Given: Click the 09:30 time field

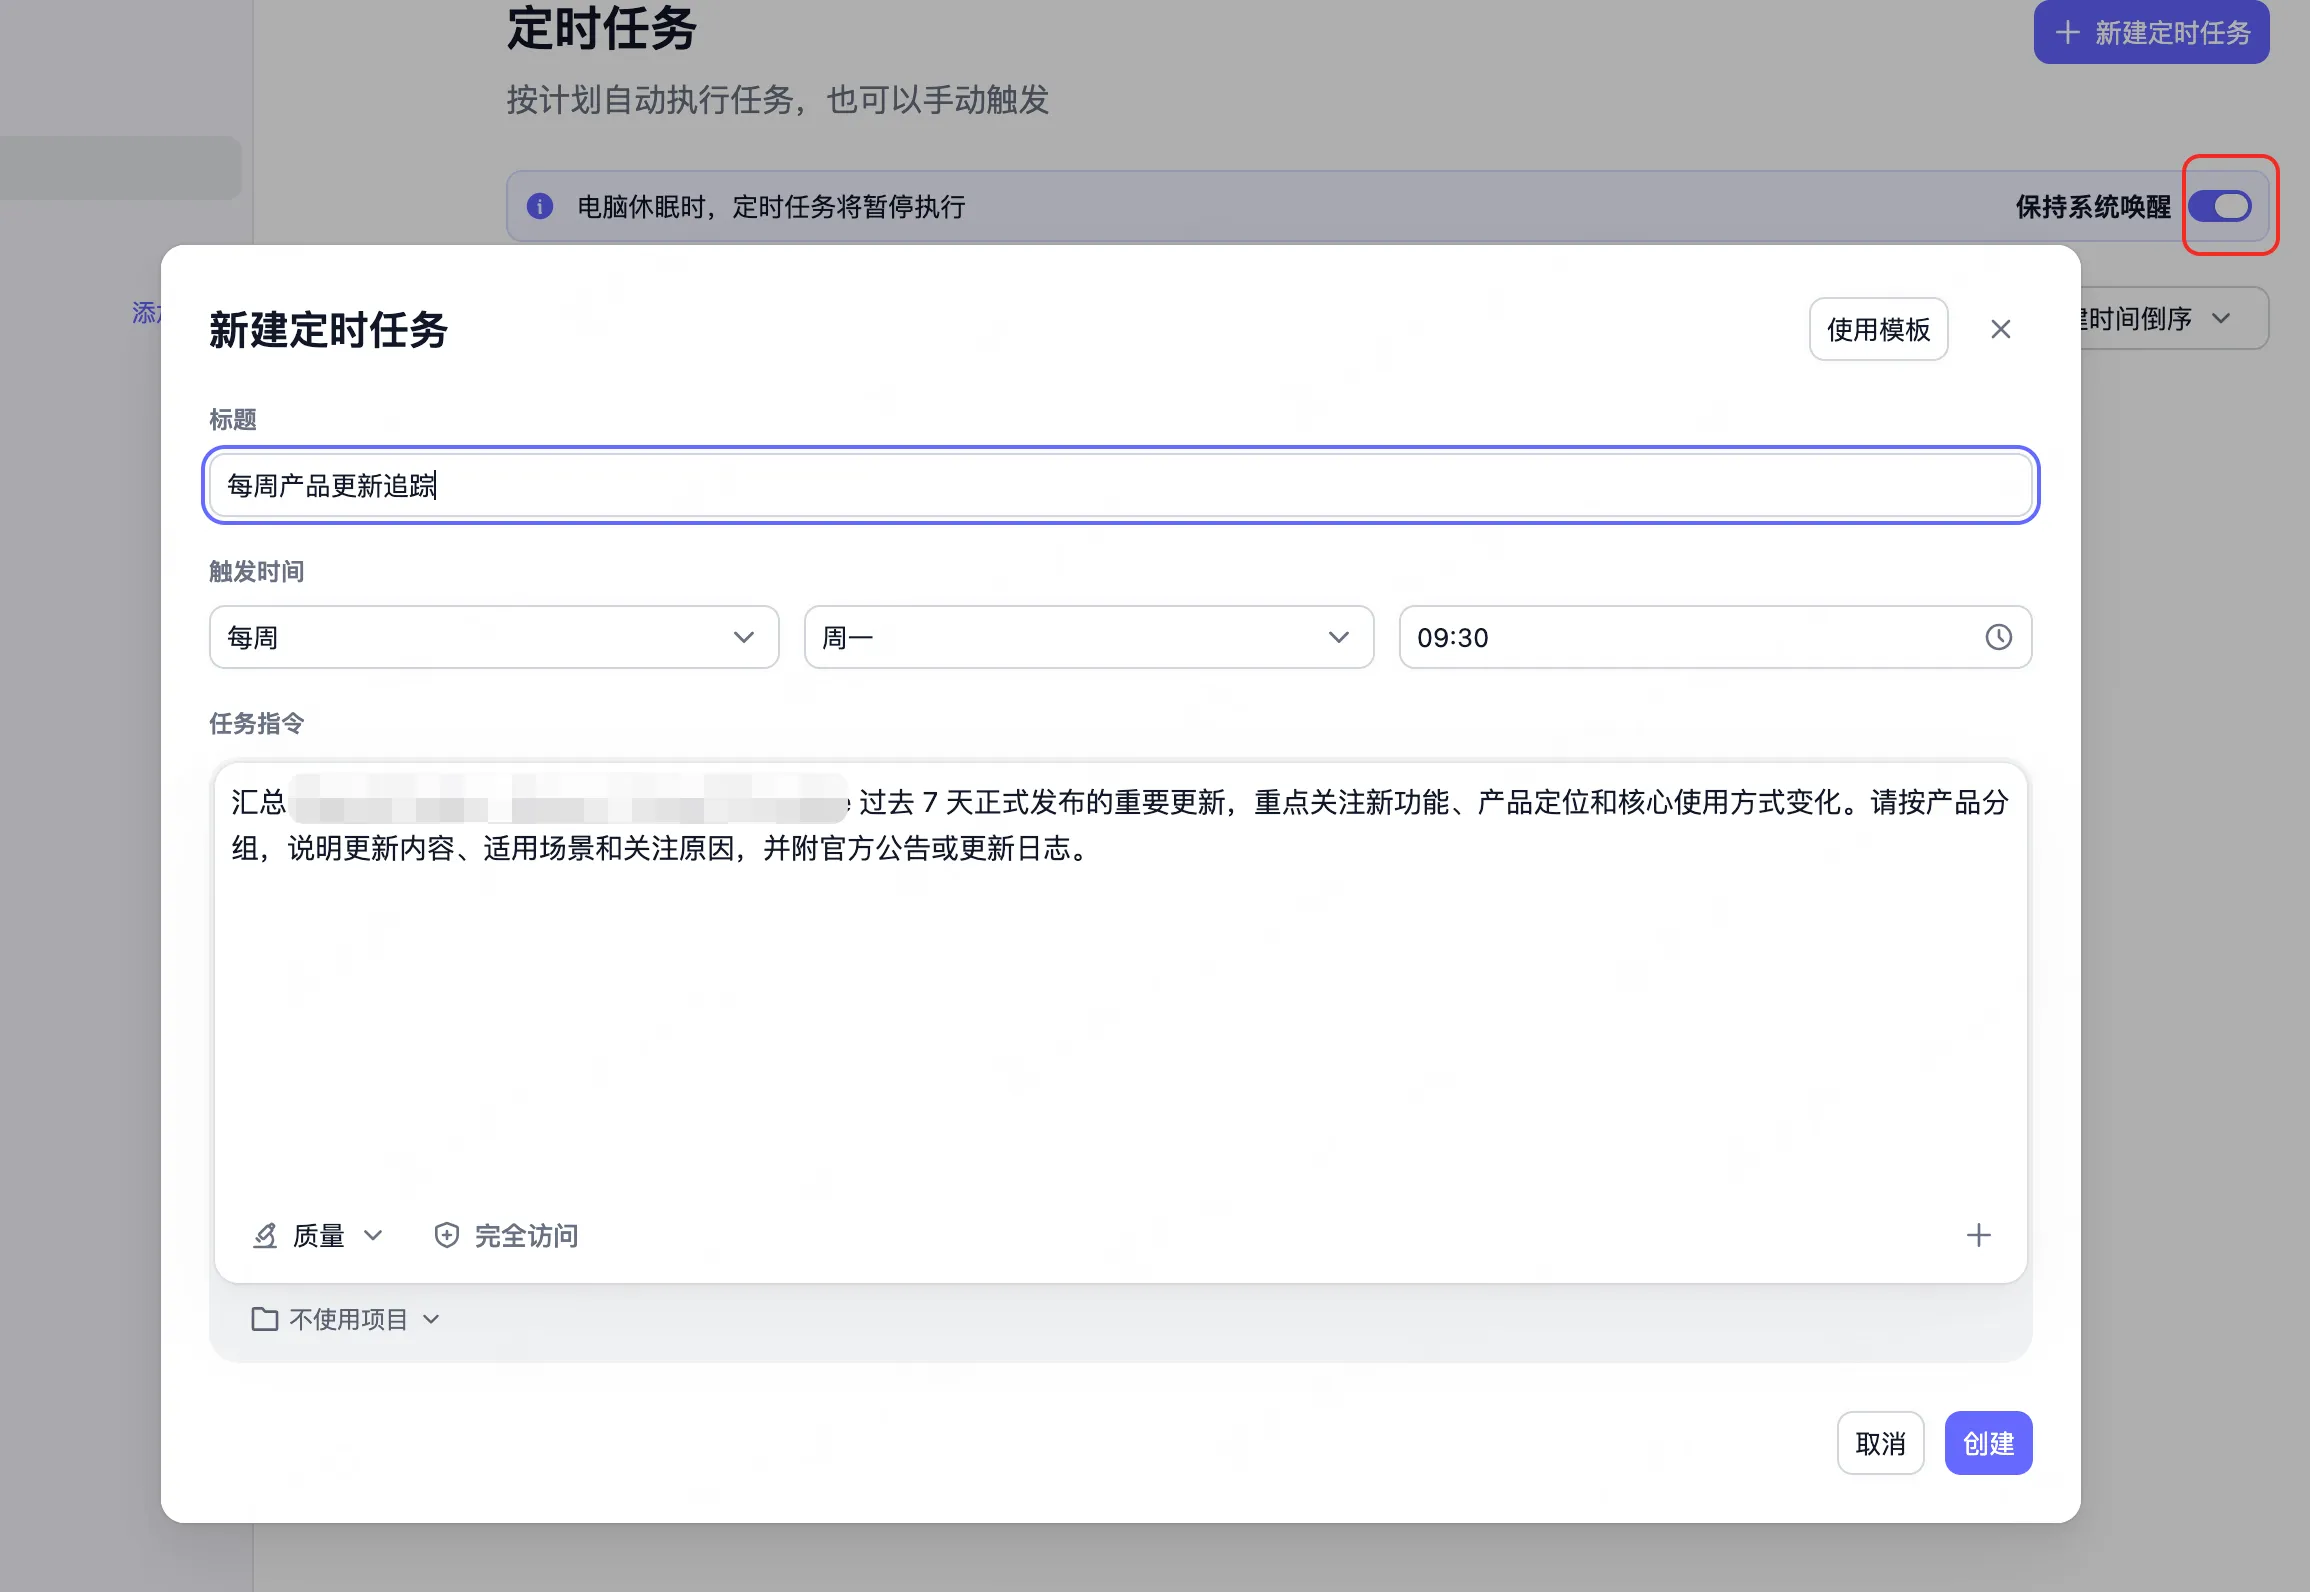Looking at the screenshot, I should click(x=1715, y=637).
